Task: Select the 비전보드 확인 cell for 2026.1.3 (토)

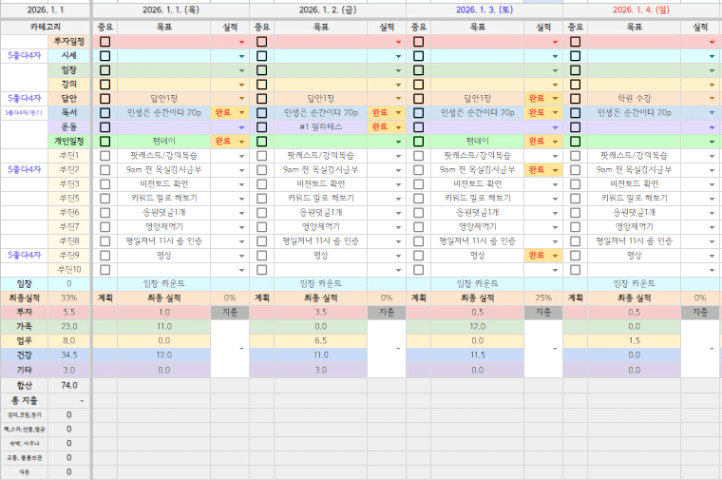Action: [x=477, y=184]
